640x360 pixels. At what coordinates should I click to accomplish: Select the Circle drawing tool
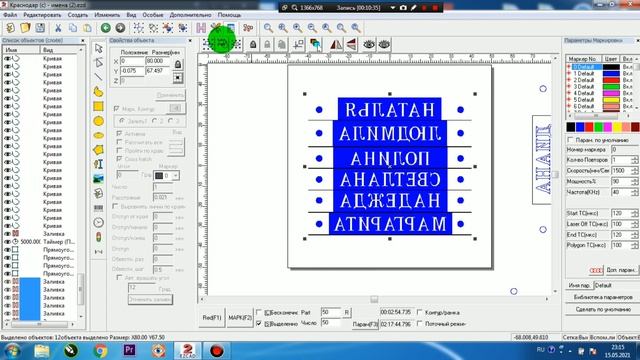coord(98,121)
